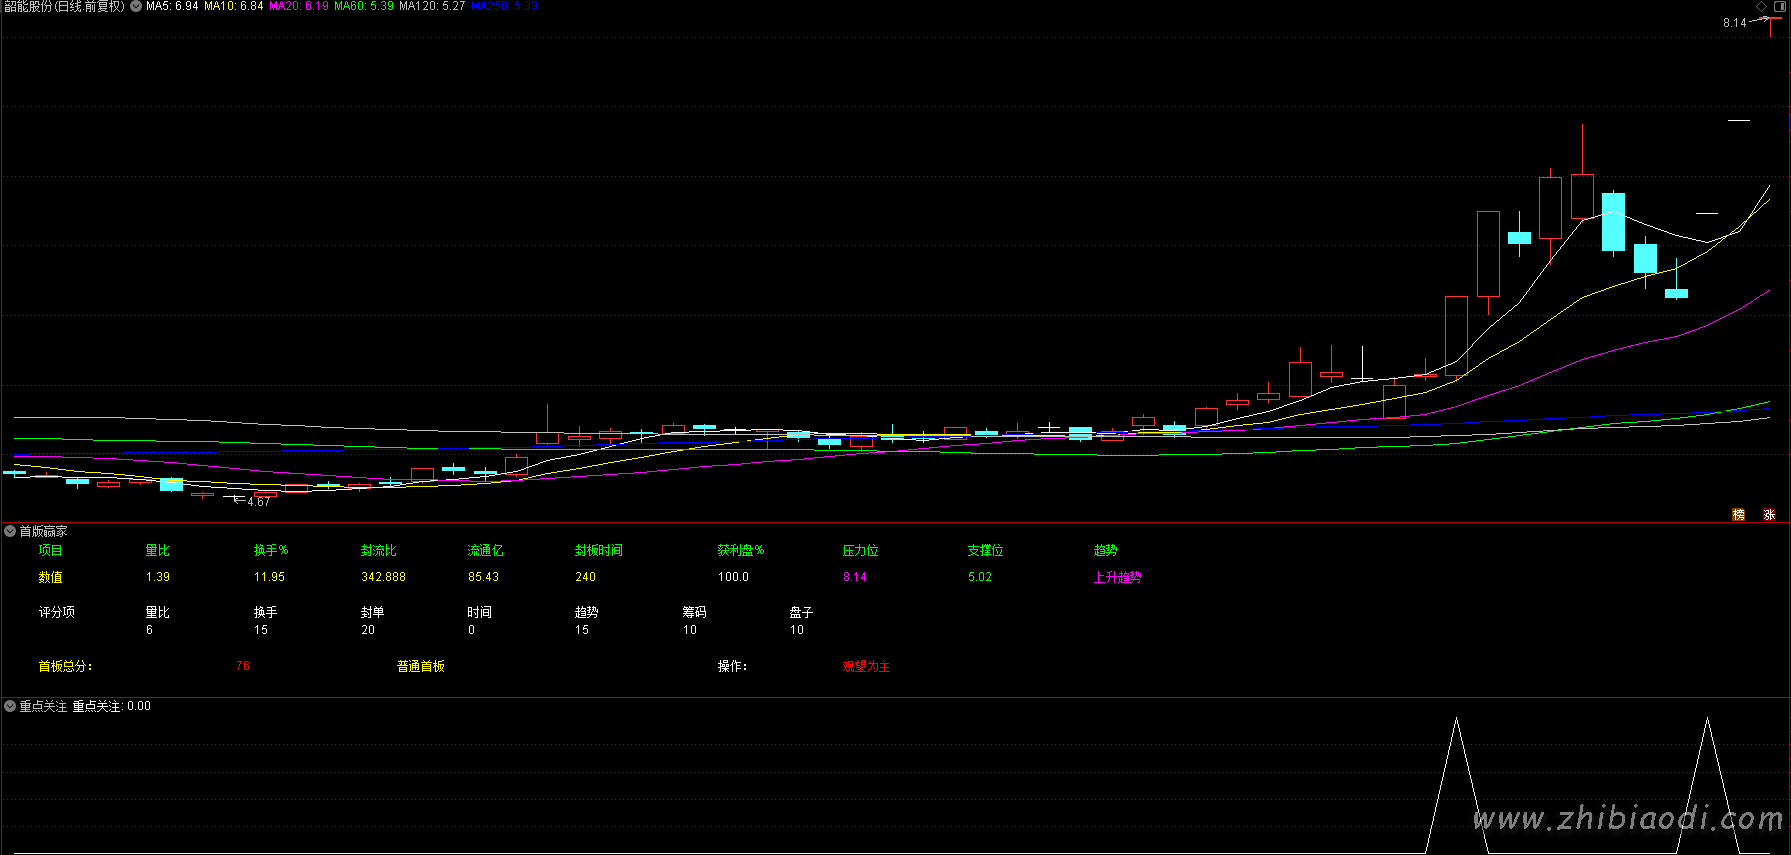Toggle the side panel icon at top right
The image size is (1791, 855).
click(1780, 6)
